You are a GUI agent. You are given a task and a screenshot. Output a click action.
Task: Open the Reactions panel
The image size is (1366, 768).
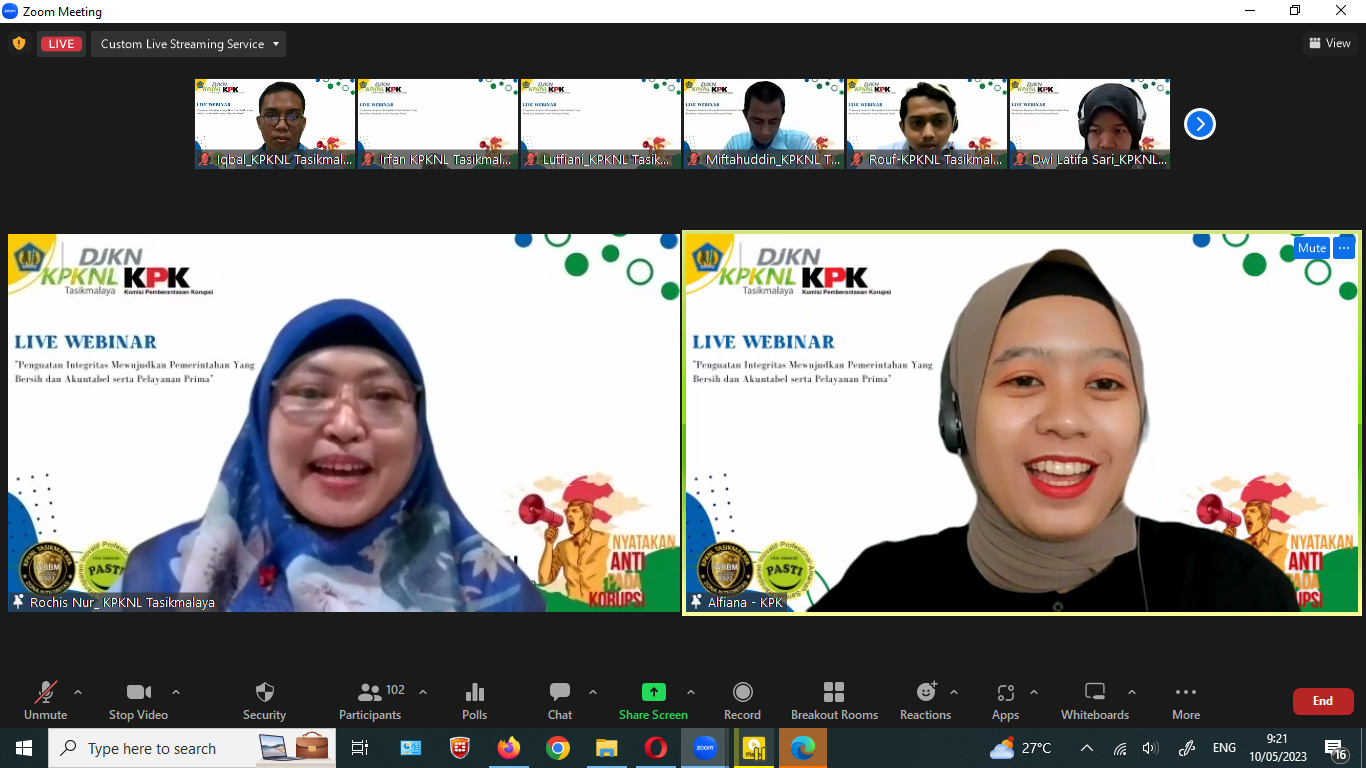point(925,700)
